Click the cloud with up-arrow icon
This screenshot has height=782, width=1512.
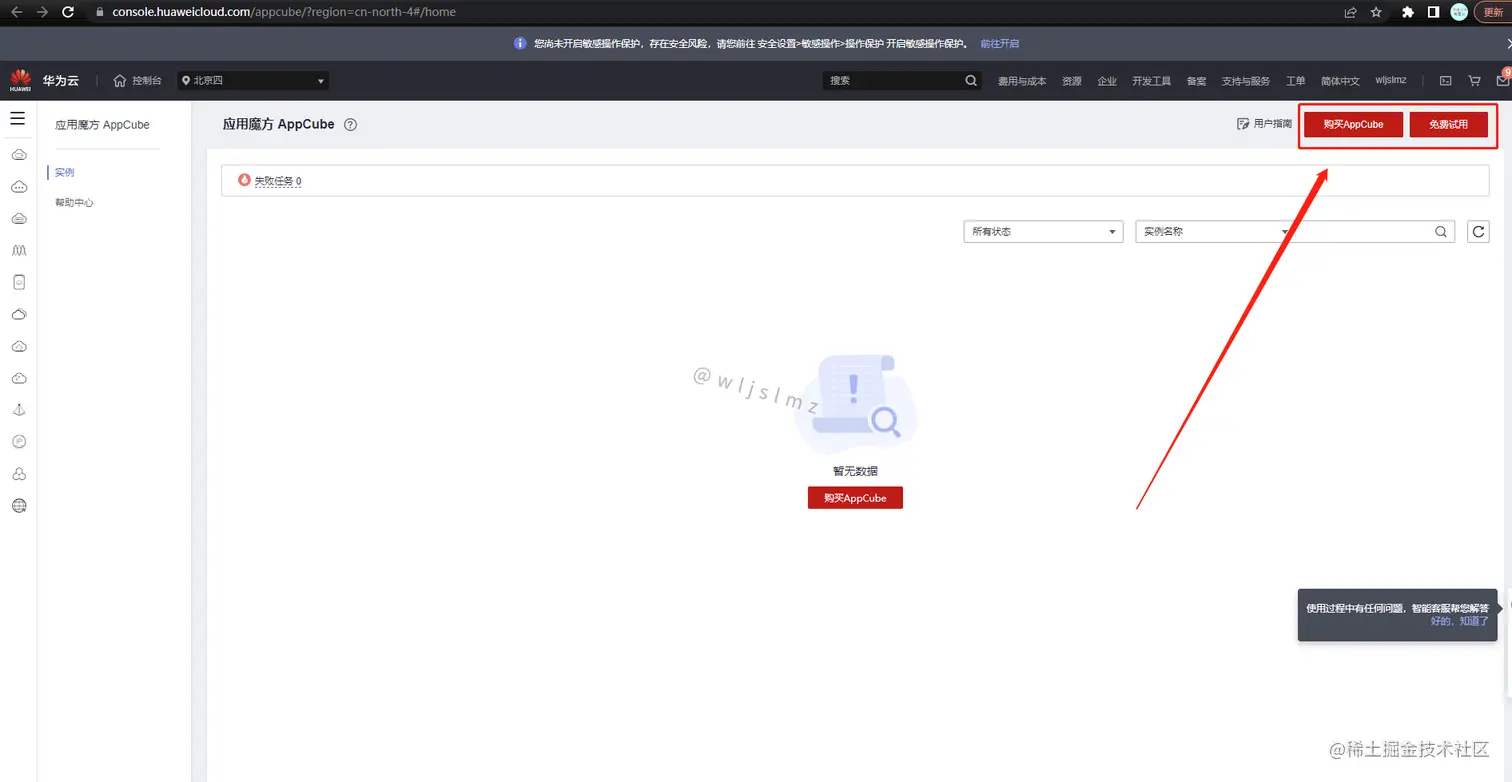tap(19, 346)
